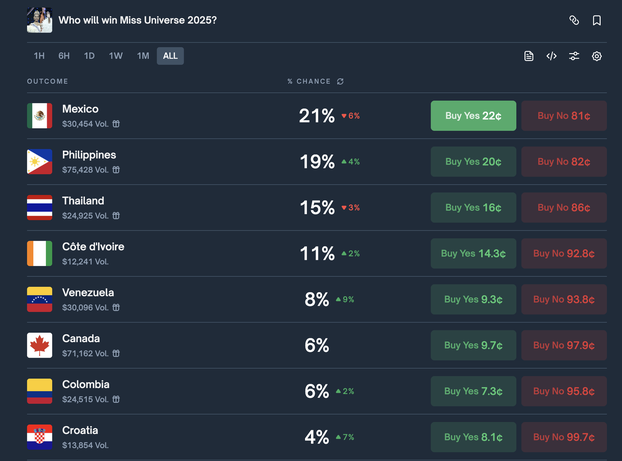
Task: Expand the Venezuela outcome row
Action: pyautogui.click(x=200, y=299)
